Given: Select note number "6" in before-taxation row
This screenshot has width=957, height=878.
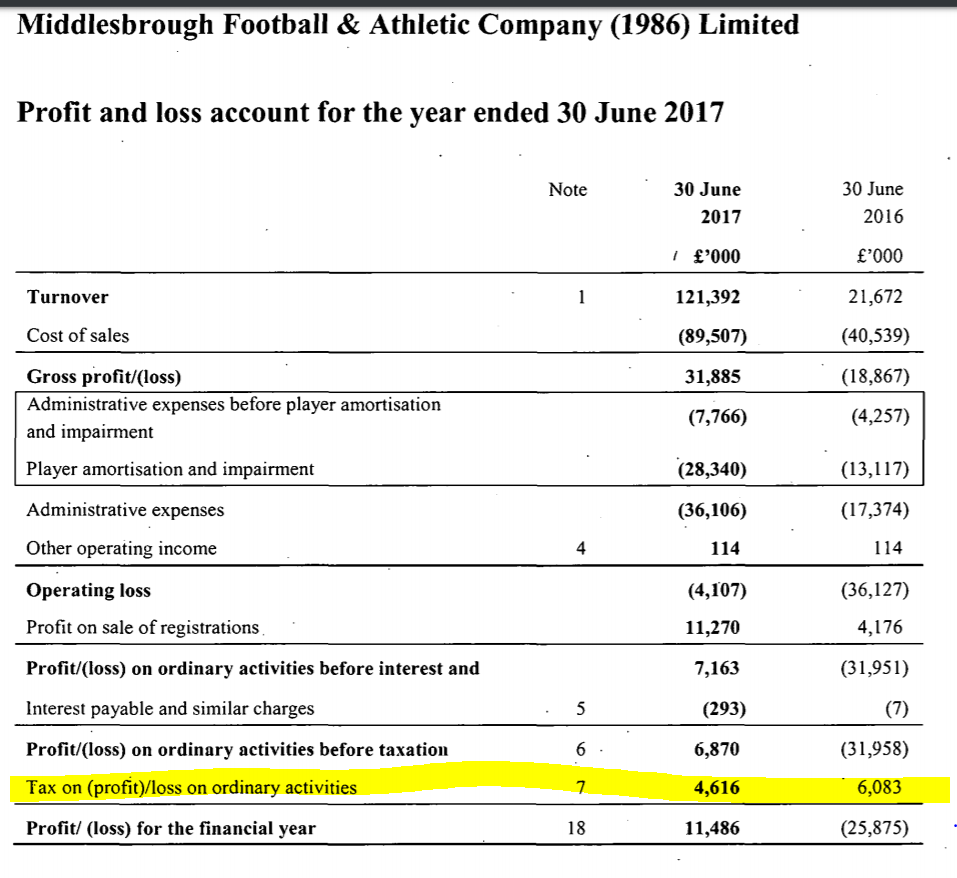Looking at the screenshot, I should point(580,750).
